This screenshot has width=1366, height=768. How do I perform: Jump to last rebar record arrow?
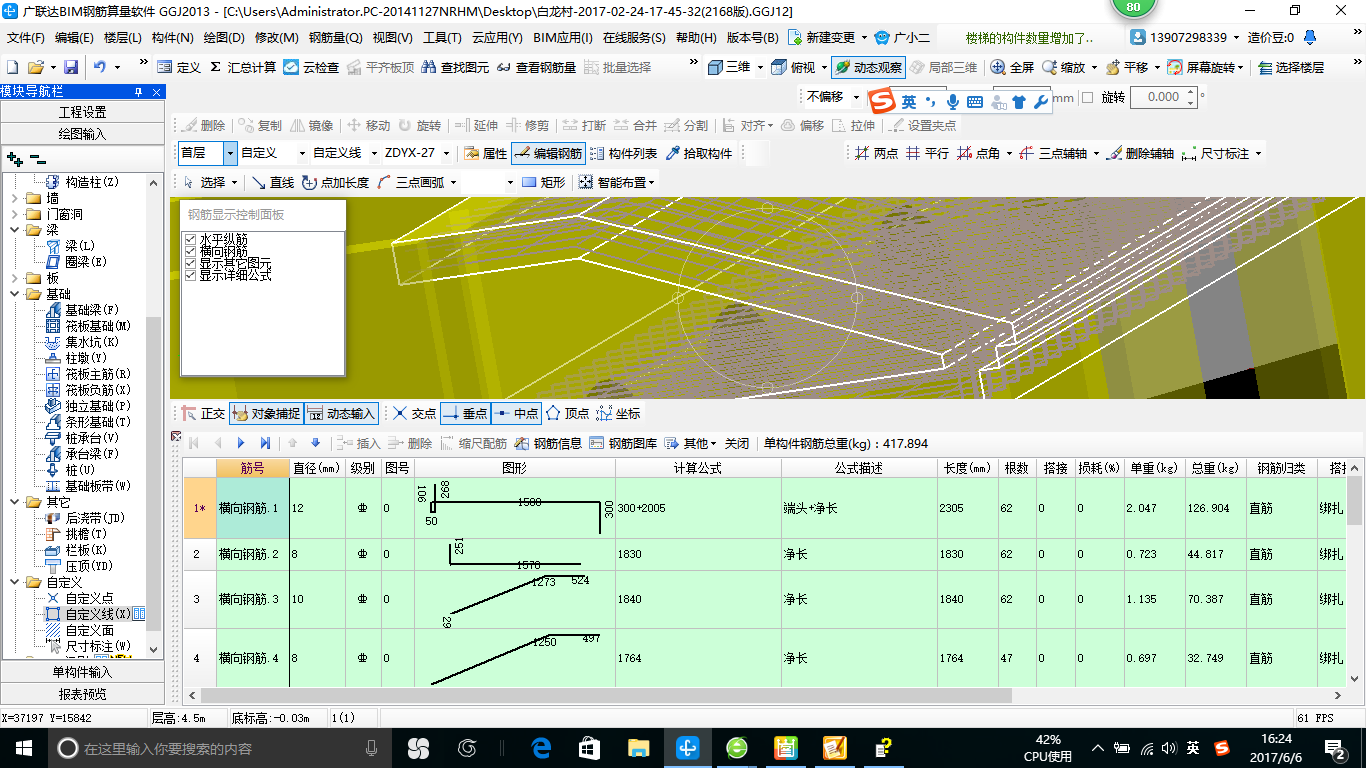point(265,443)
